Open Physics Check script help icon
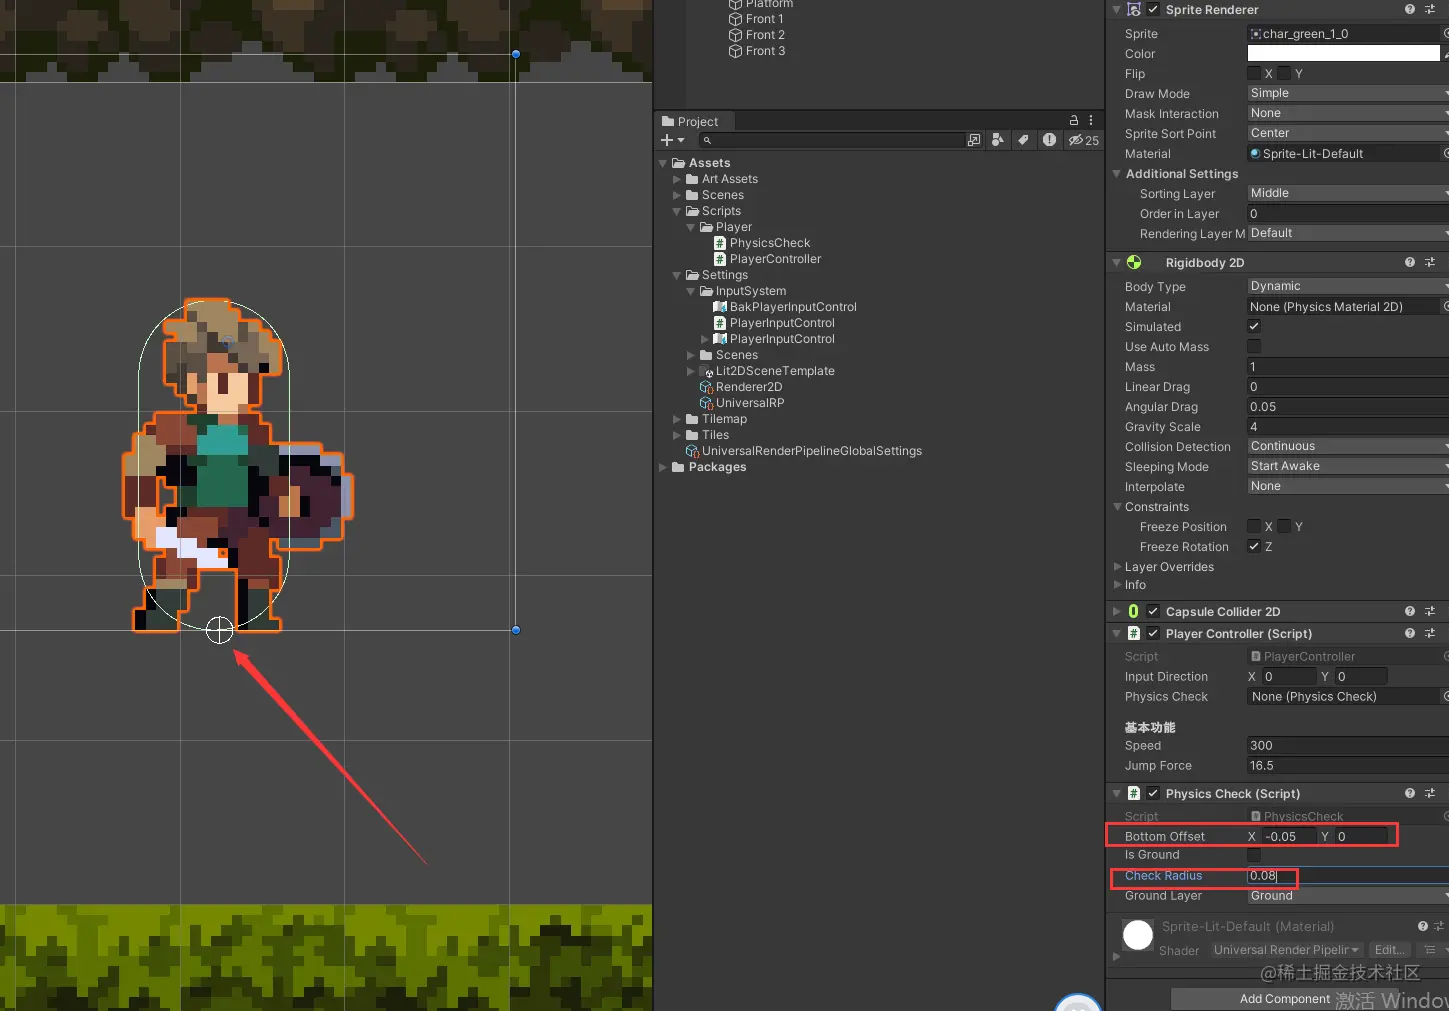1449x1011 pixels. pyautogui.click(x=1410, y=794)
